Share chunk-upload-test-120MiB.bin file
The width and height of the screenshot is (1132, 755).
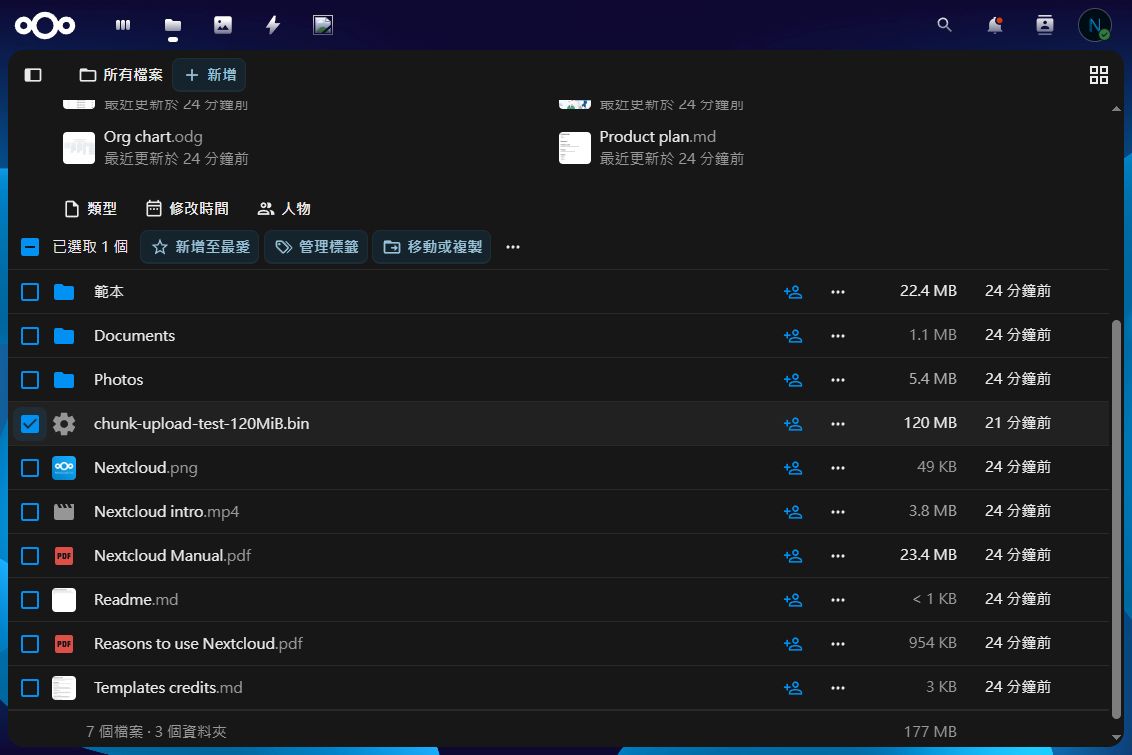tap(793, 424)
